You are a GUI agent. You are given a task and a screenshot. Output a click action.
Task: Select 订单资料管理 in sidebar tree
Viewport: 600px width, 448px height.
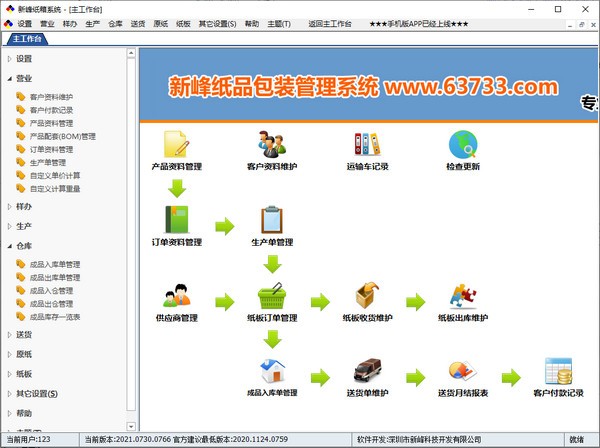51,150
